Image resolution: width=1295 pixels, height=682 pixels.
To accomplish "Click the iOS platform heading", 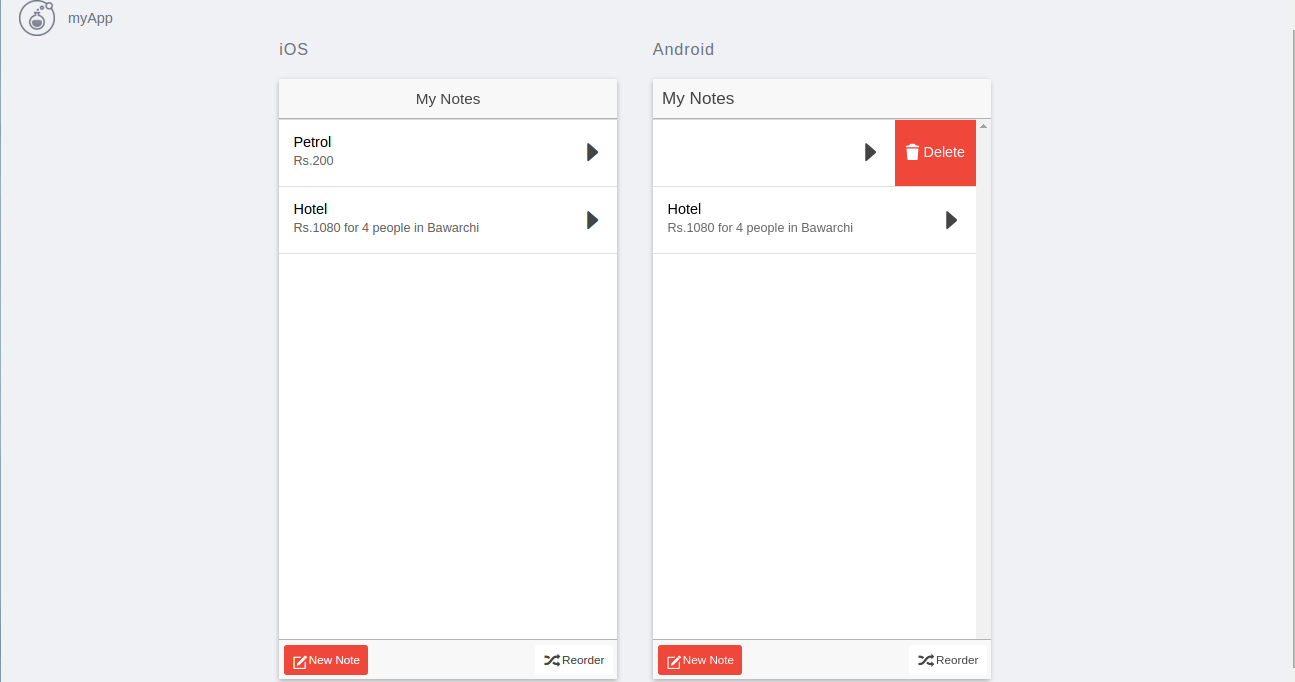I will [x=293, y=49].
